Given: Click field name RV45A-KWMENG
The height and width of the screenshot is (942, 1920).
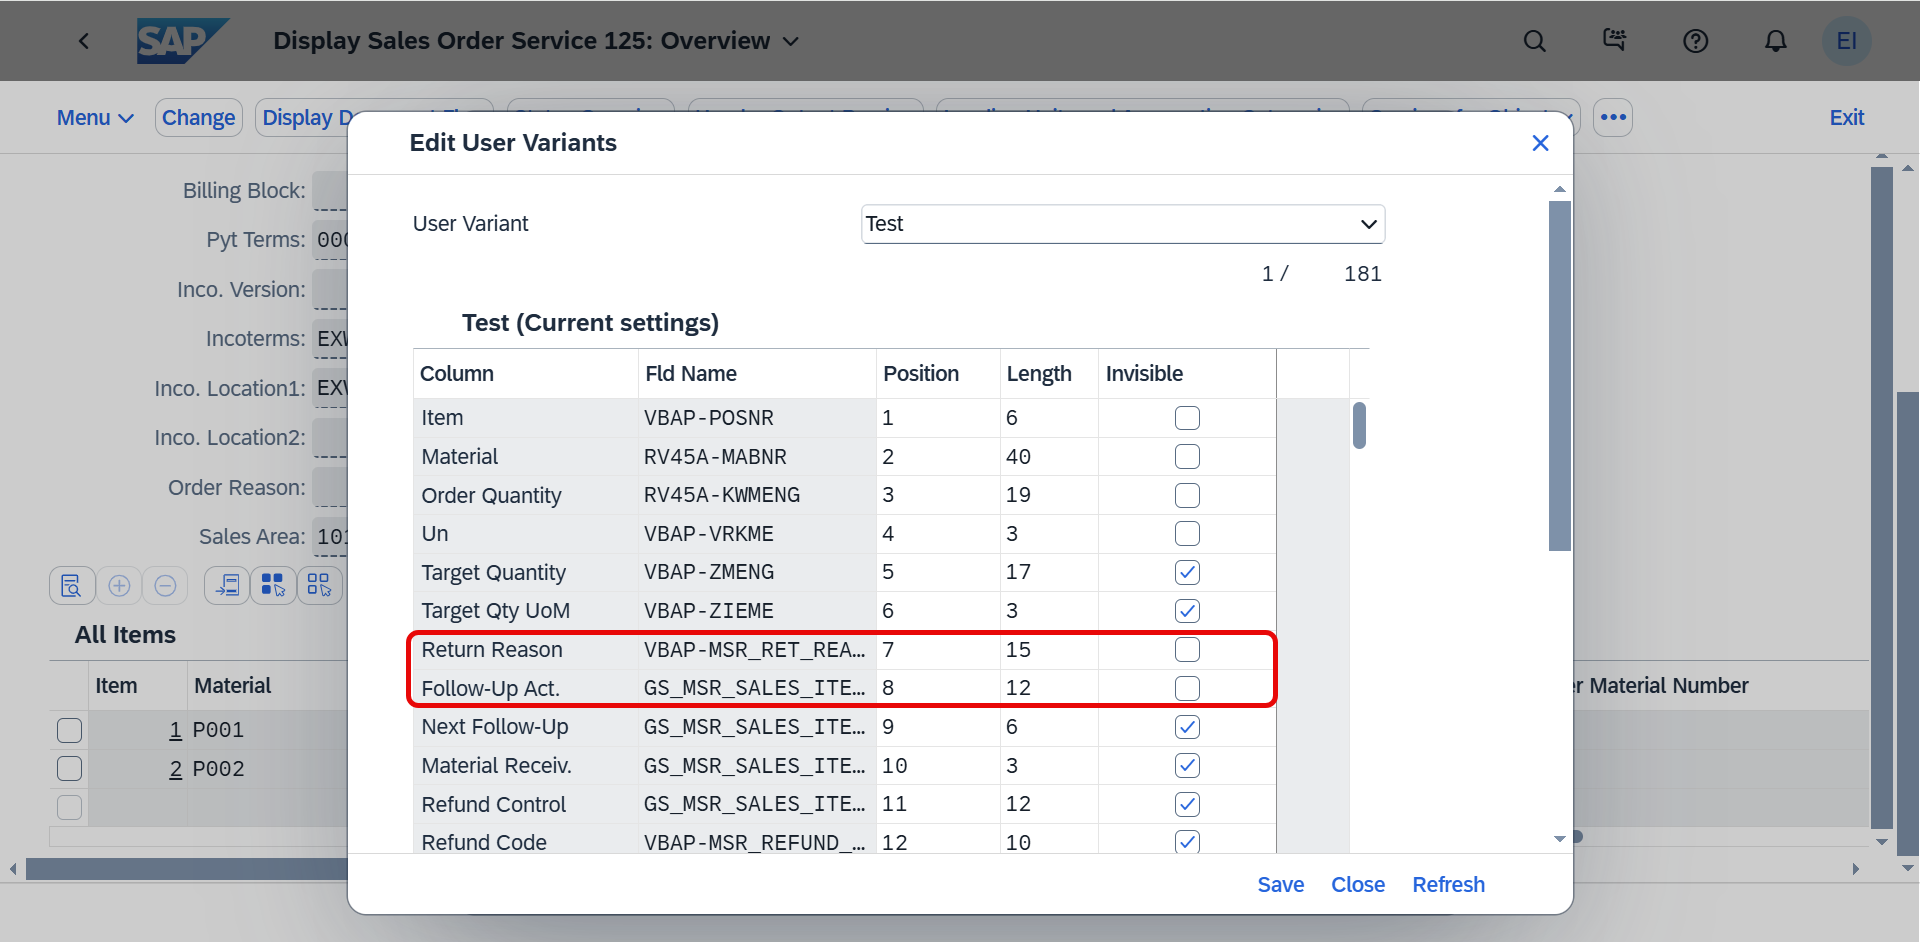Looking at the screenshot, I should (721, 495).
